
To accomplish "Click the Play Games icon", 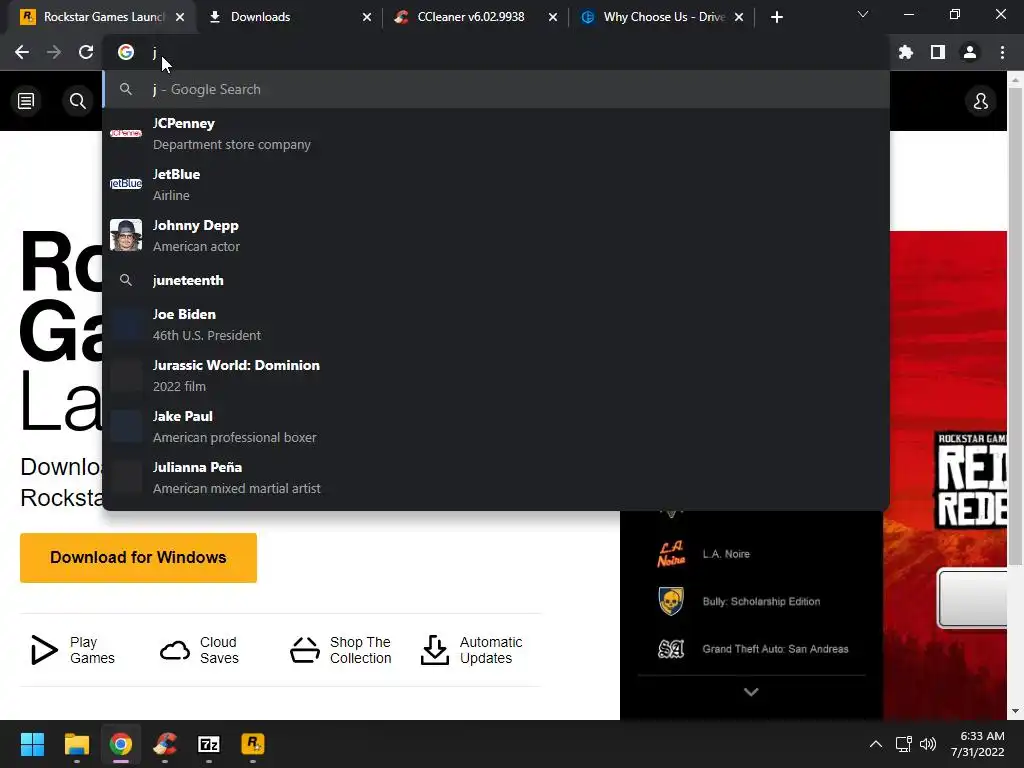I will (x=44, y=650).
